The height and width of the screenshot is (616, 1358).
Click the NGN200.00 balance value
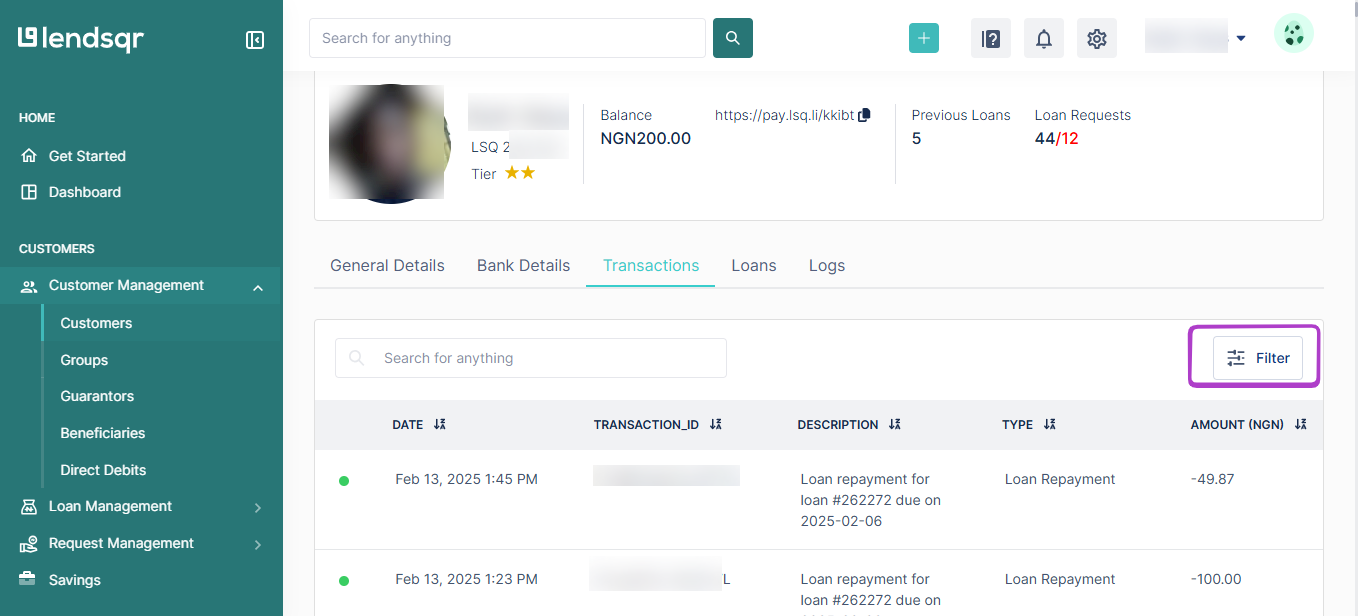(646, 139)
